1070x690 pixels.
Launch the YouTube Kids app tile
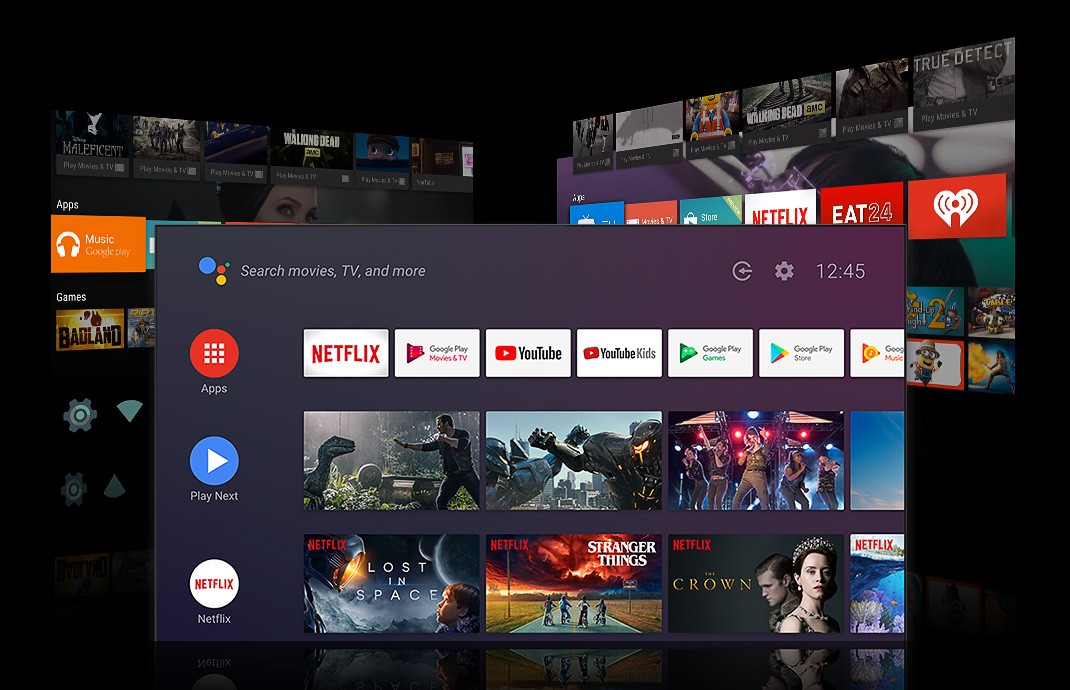(620, 353)
